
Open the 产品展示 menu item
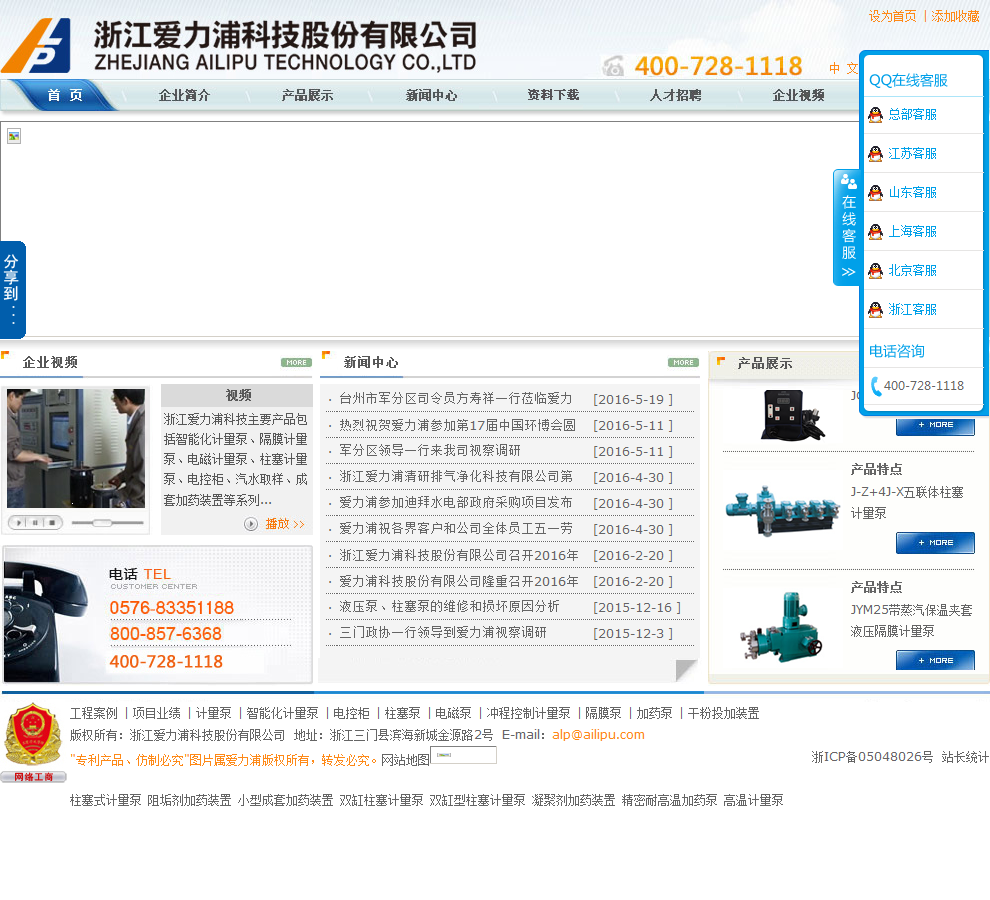coord(307,95)
